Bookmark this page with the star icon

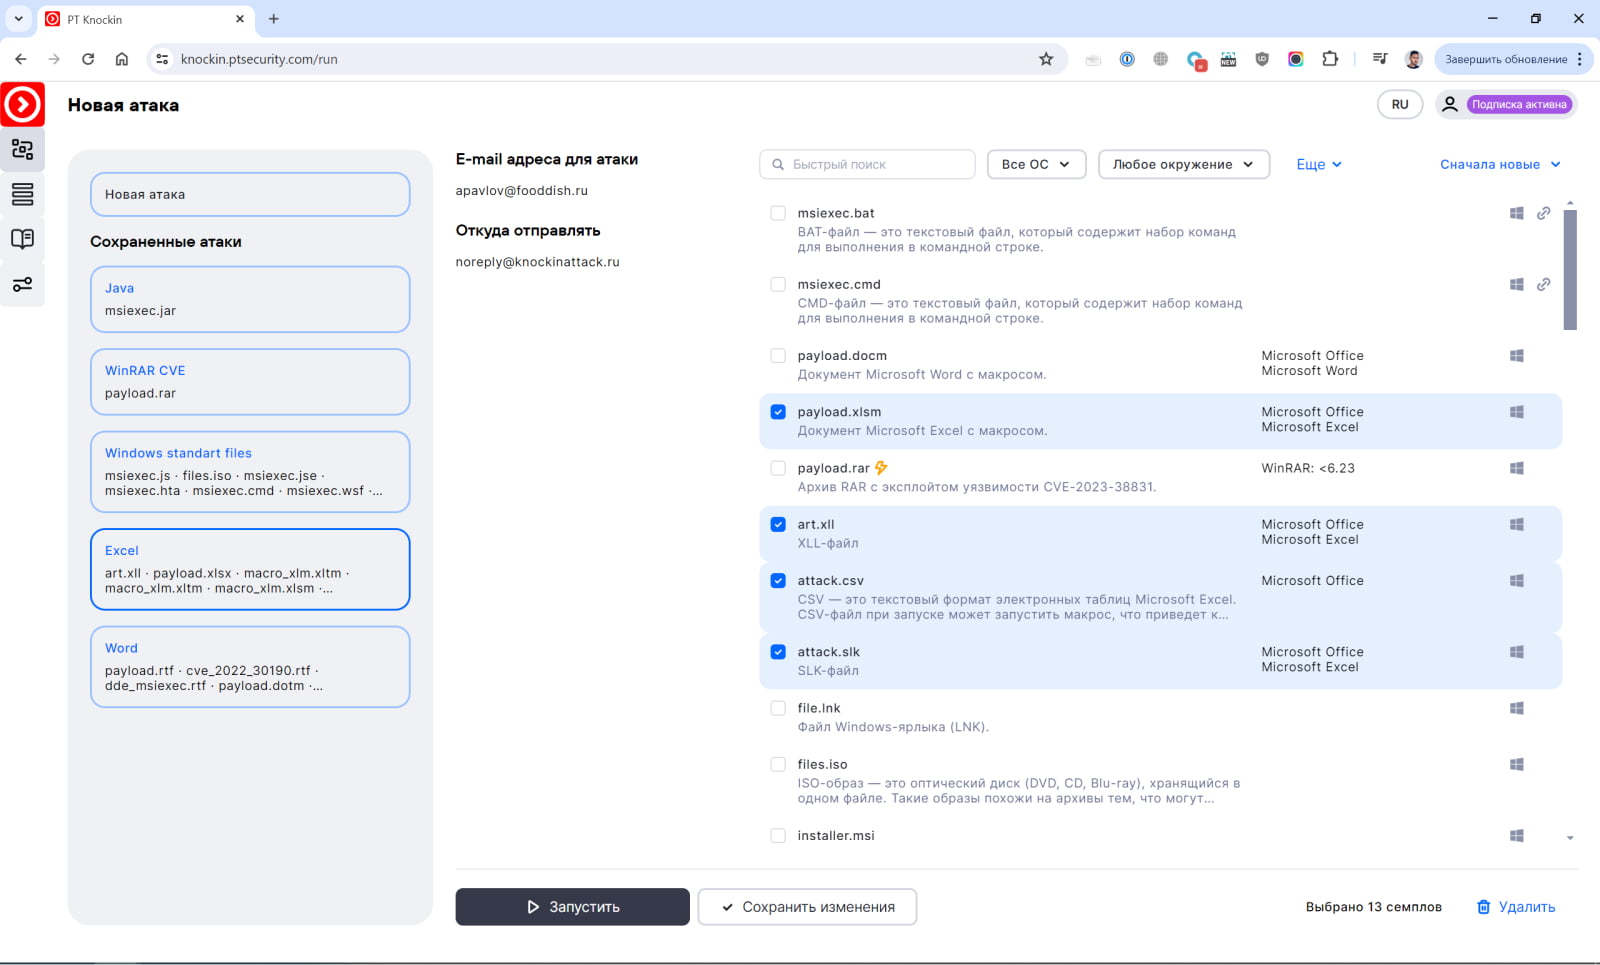(1046, 59)
